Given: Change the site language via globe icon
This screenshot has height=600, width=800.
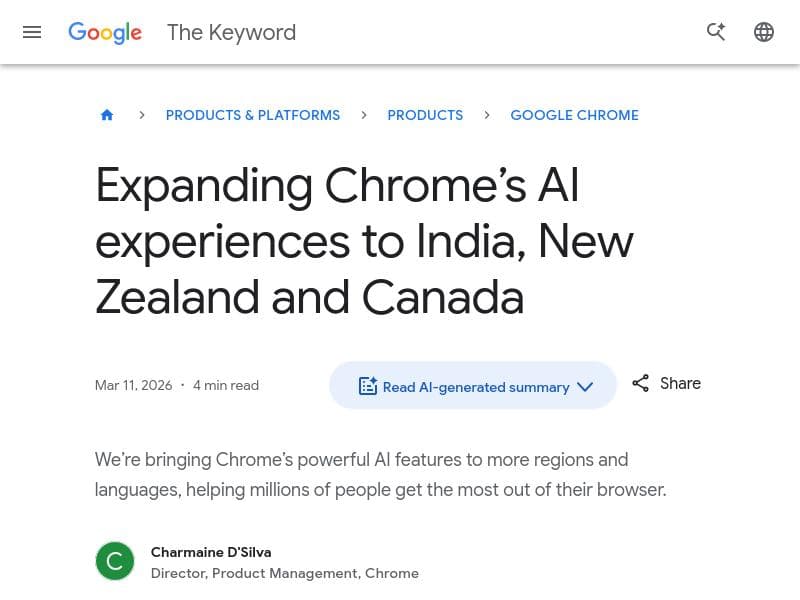Looking at the screenshot, I should tap(764, 32).
